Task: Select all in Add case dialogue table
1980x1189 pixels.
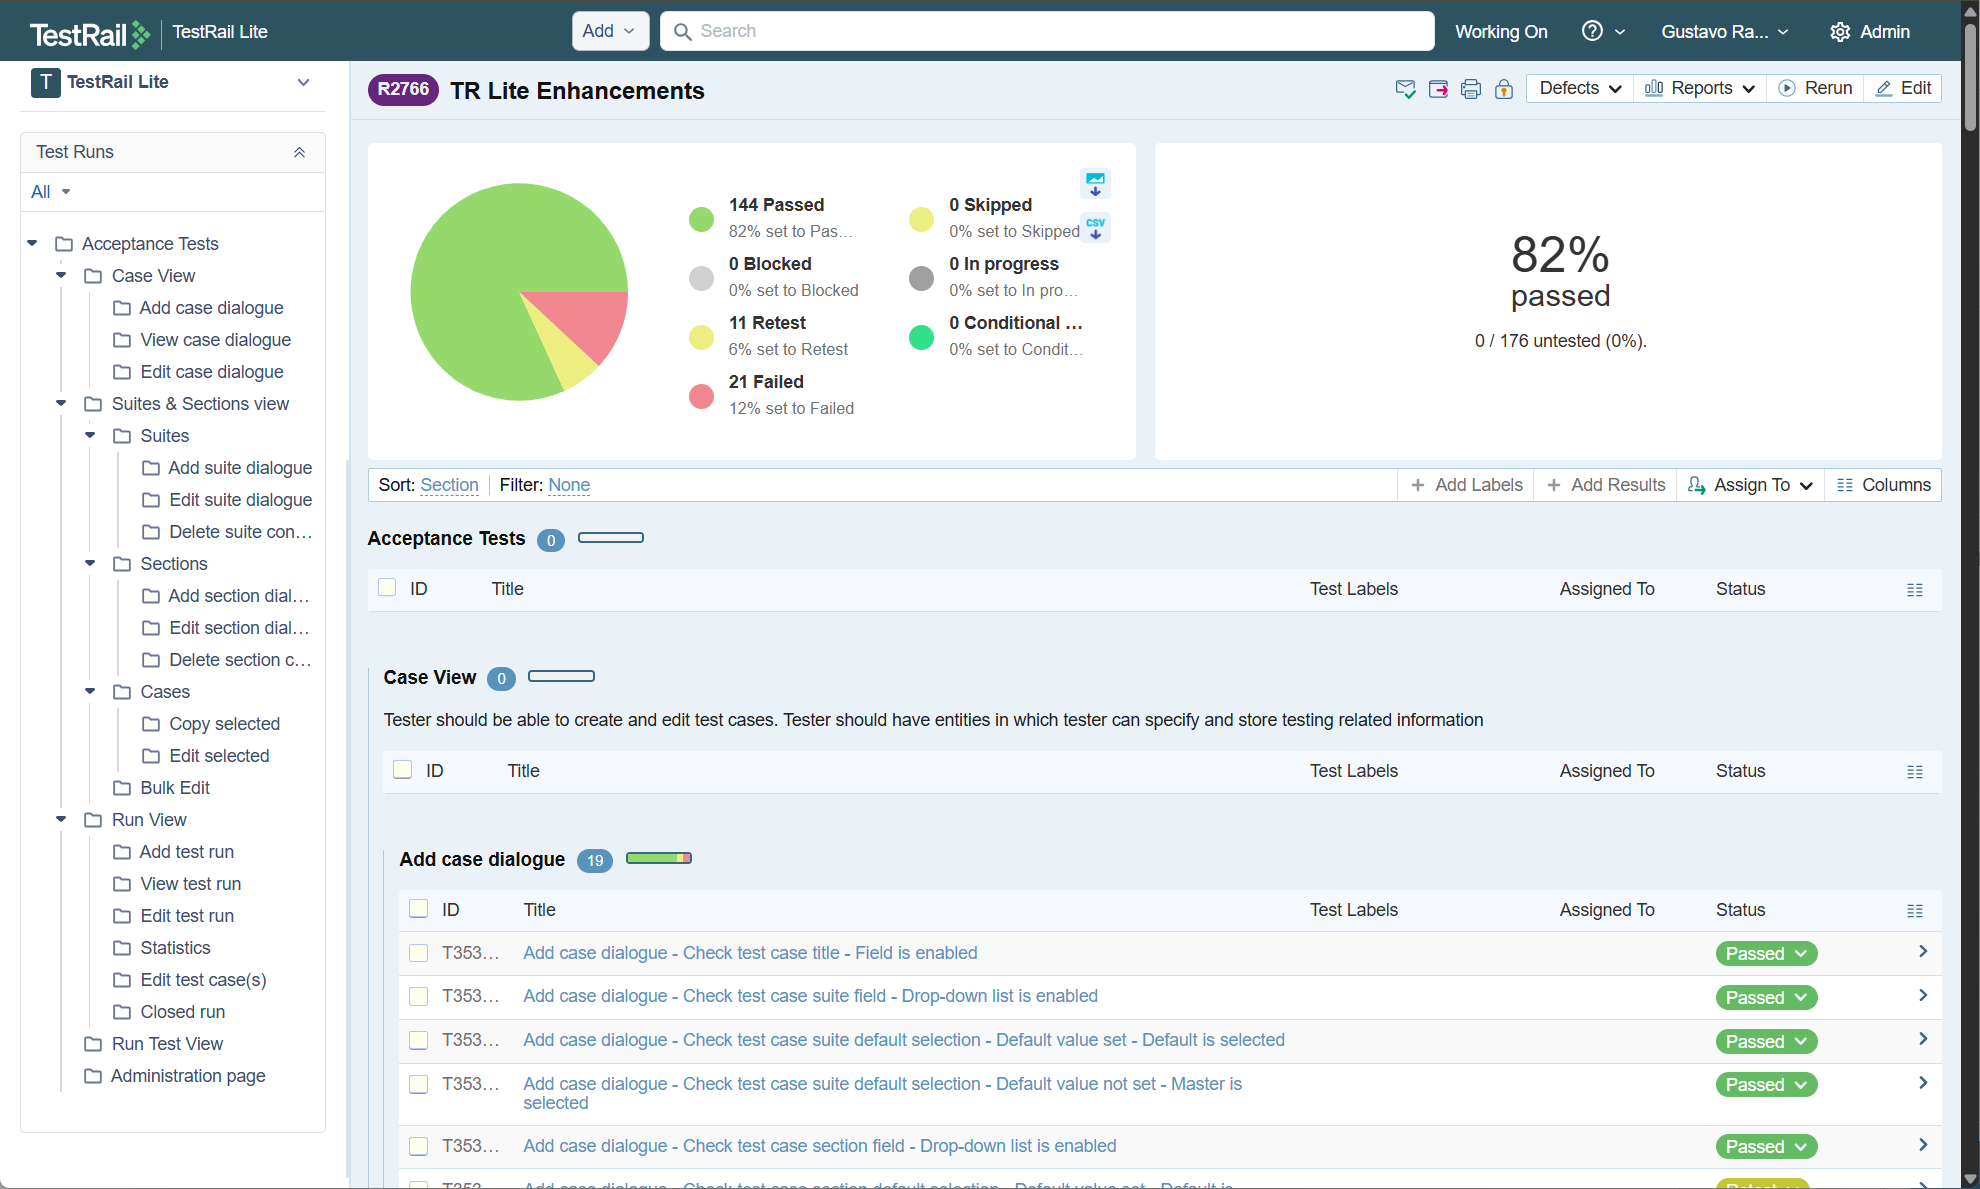Action: 419,909
